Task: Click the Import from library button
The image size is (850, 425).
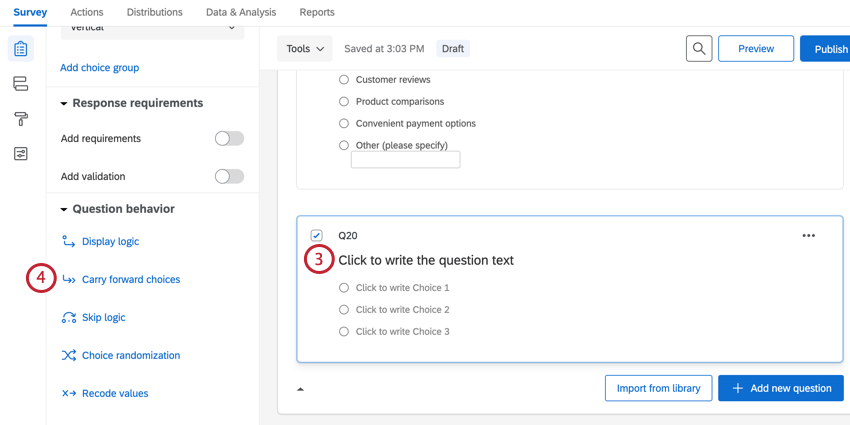Action: tap(658, 388)
